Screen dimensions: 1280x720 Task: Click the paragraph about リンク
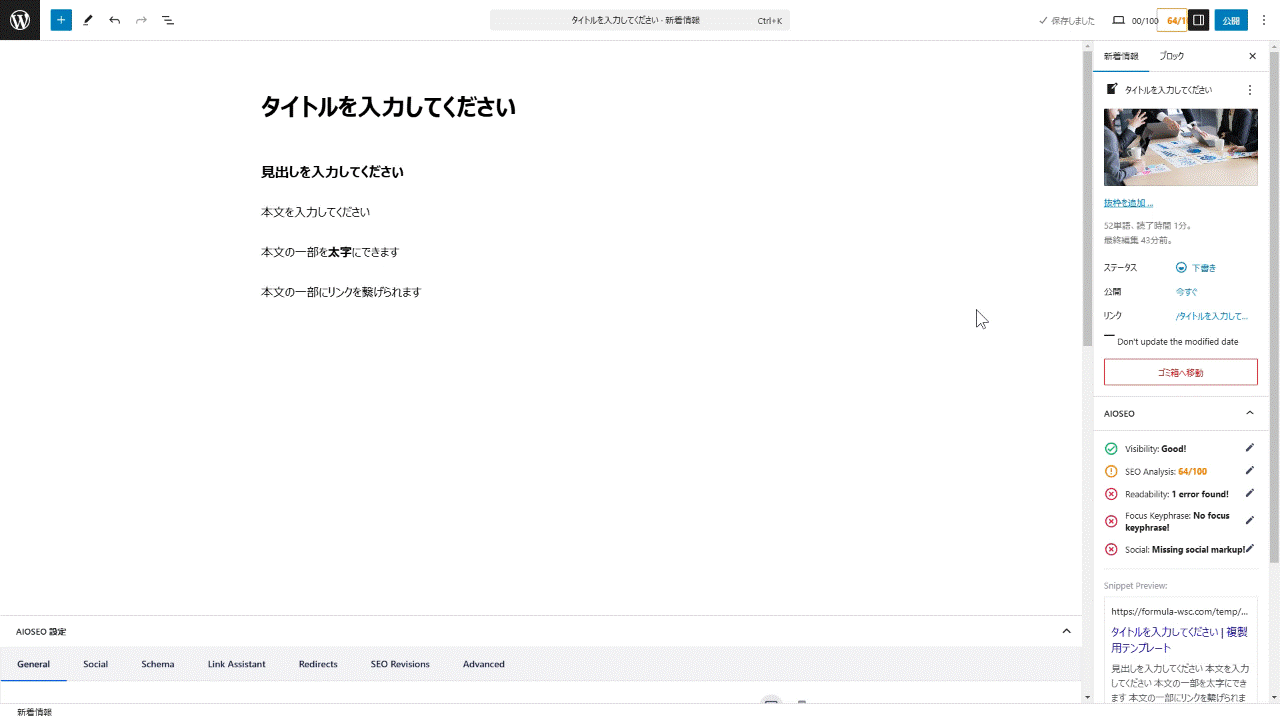pyautogui.click(x=341, y=292)
